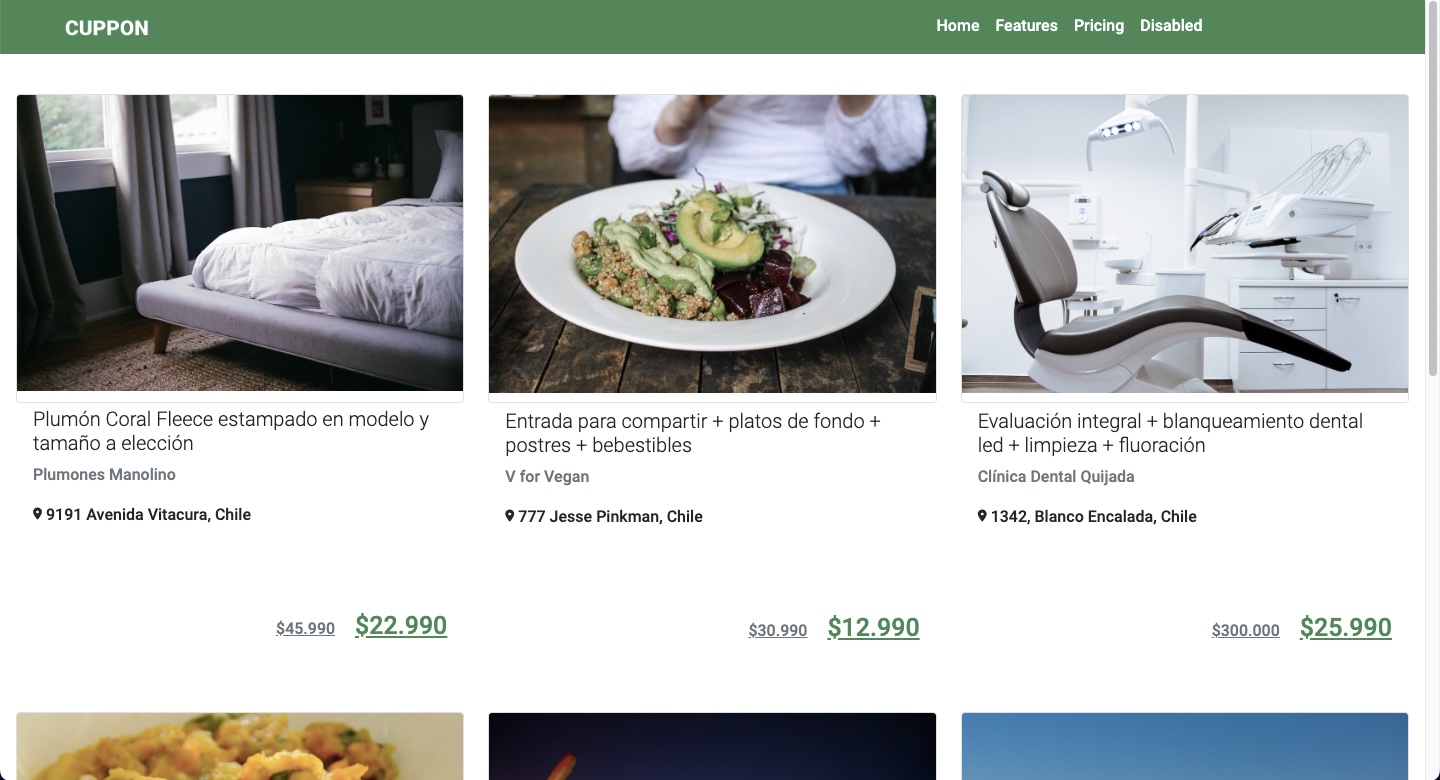Click the Plumón Coral Fleece coupon title
The image size is (1440, 780).
click(x=231, y=431)
